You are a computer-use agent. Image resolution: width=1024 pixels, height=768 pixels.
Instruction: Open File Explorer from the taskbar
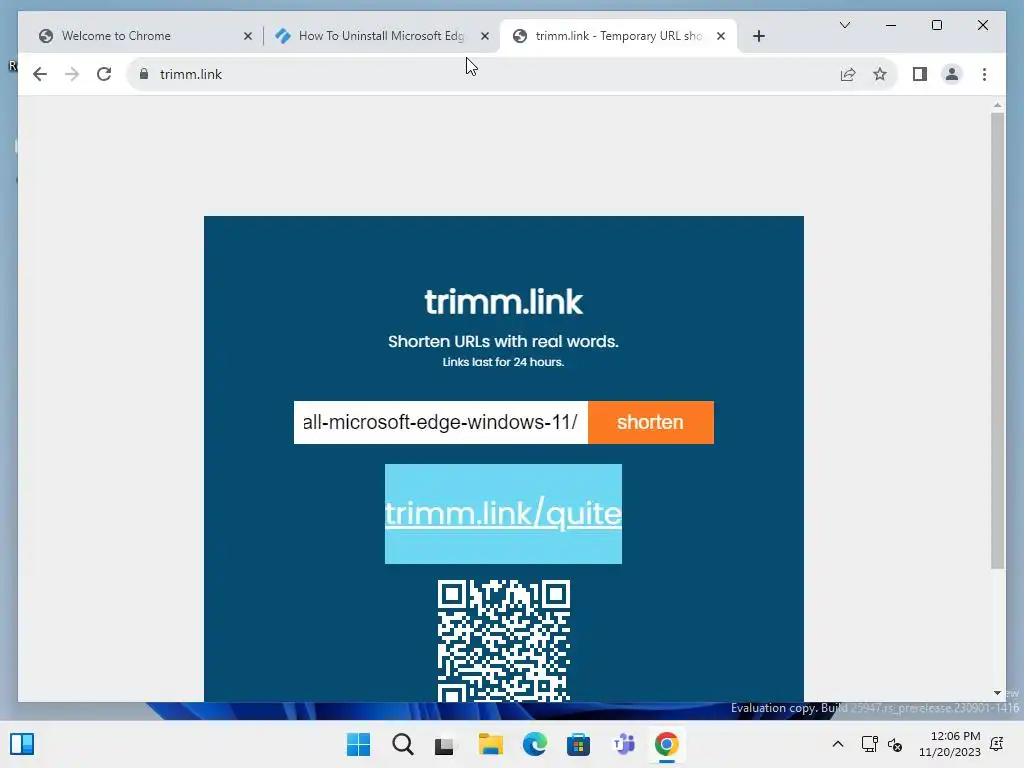click(490, 744)
